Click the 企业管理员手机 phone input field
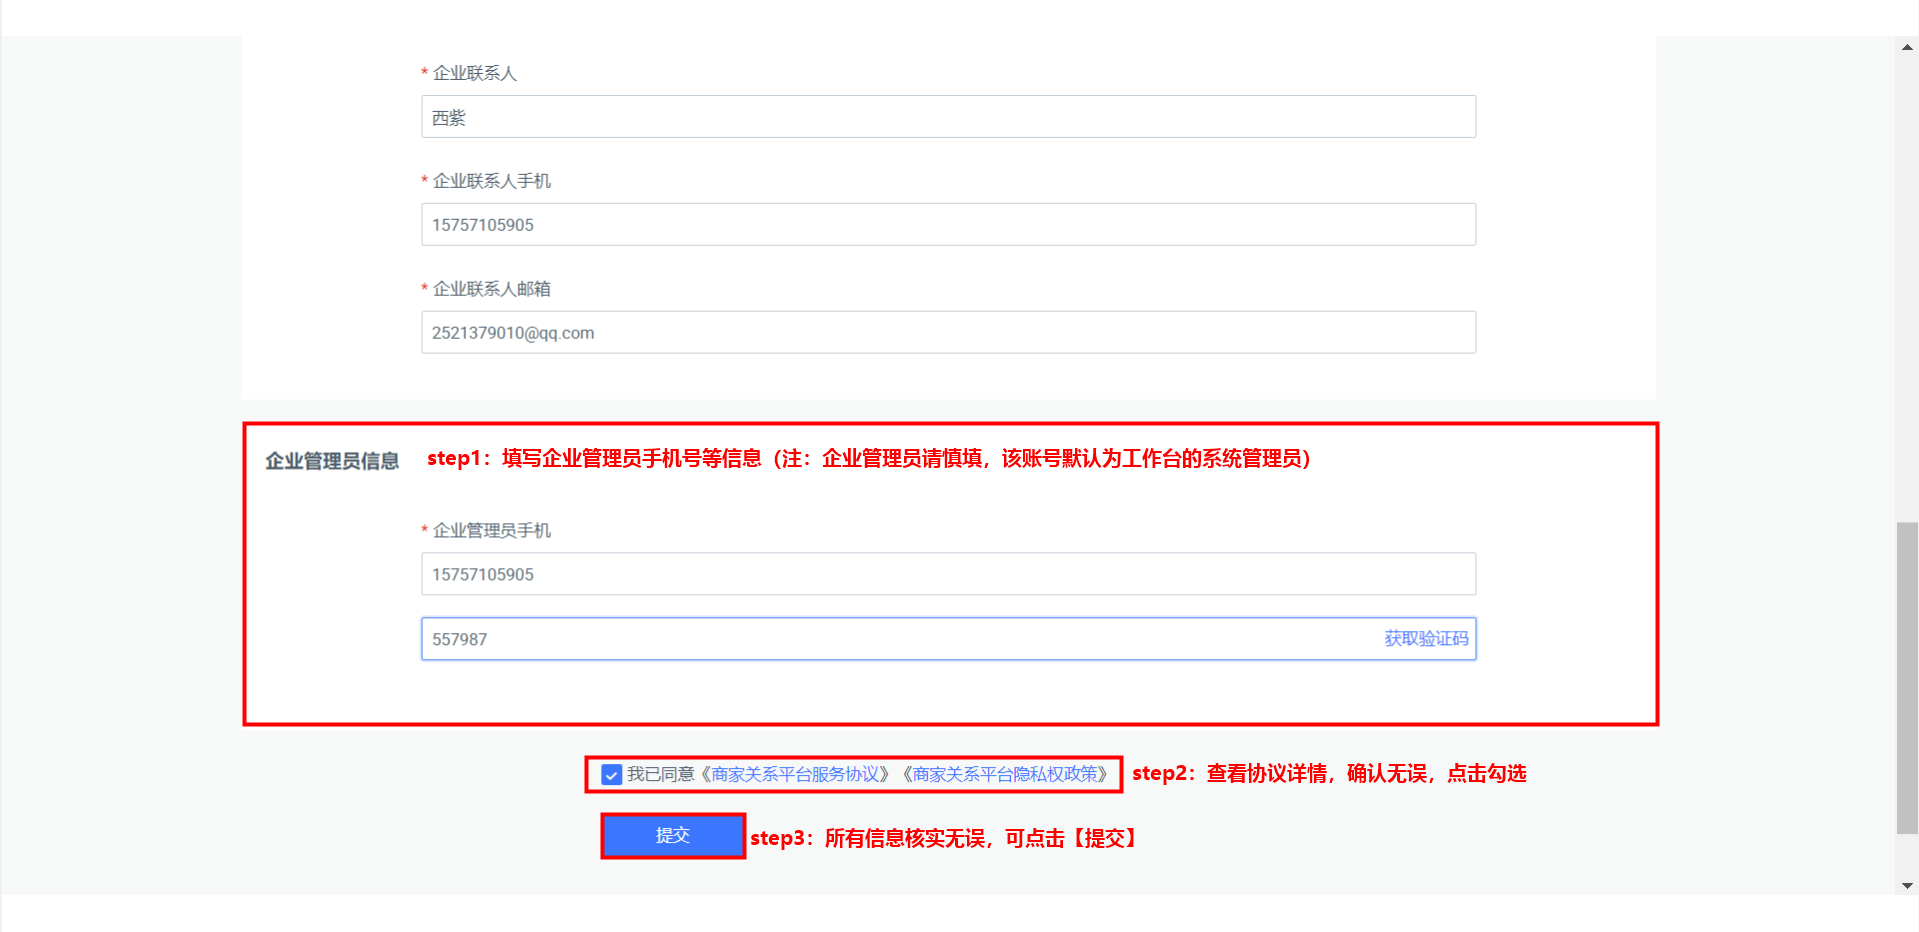Screen dimensions: 1919x932 point(948,574)
